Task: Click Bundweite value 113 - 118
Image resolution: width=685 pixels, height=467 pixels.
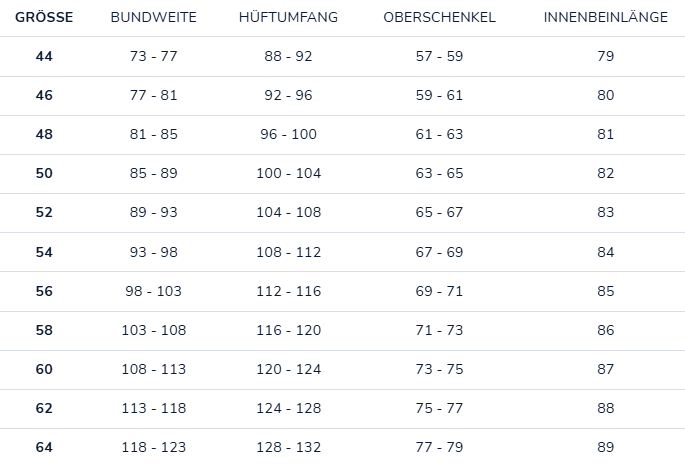Action: pos(153,408)
